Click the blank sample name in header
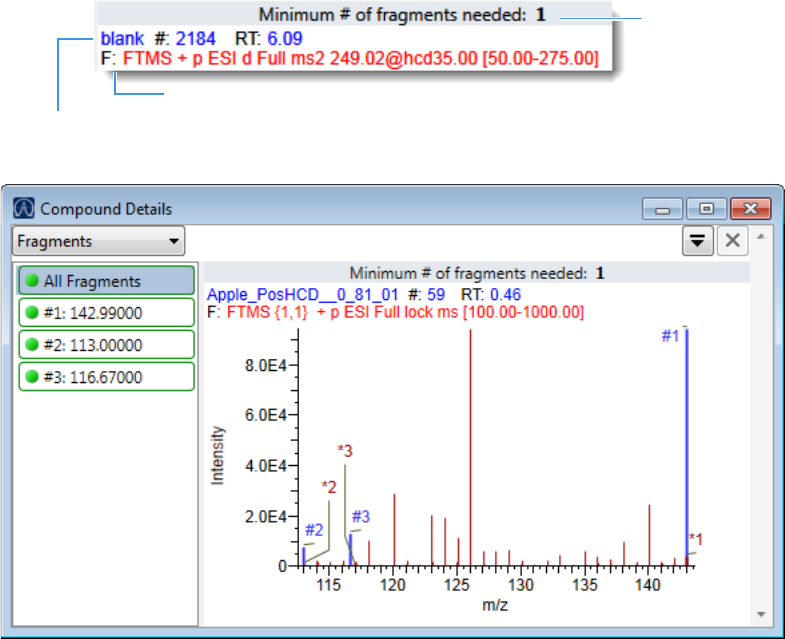Screen dimensions: 785x639 (x=122, y=39)
